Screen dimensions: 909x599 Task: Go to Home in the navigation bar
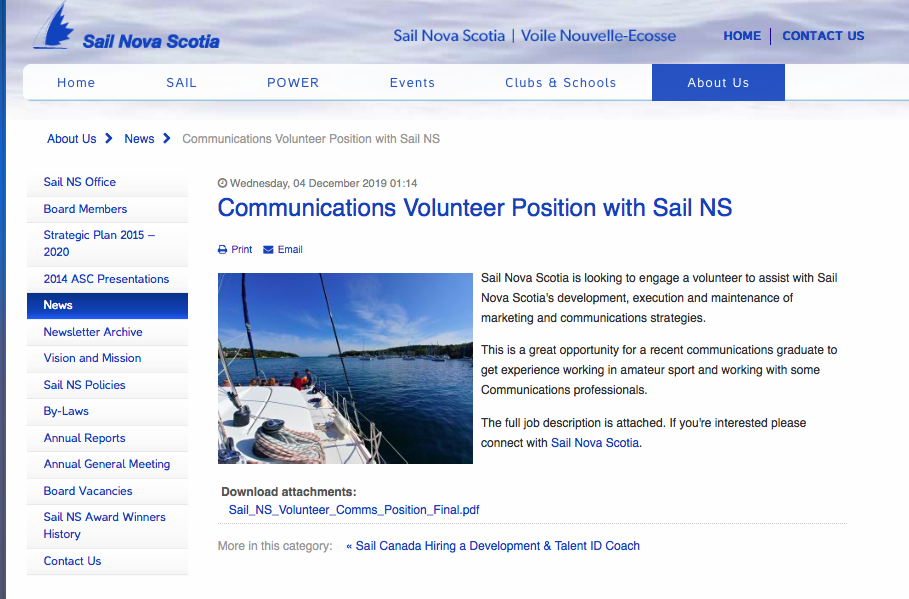76,83
